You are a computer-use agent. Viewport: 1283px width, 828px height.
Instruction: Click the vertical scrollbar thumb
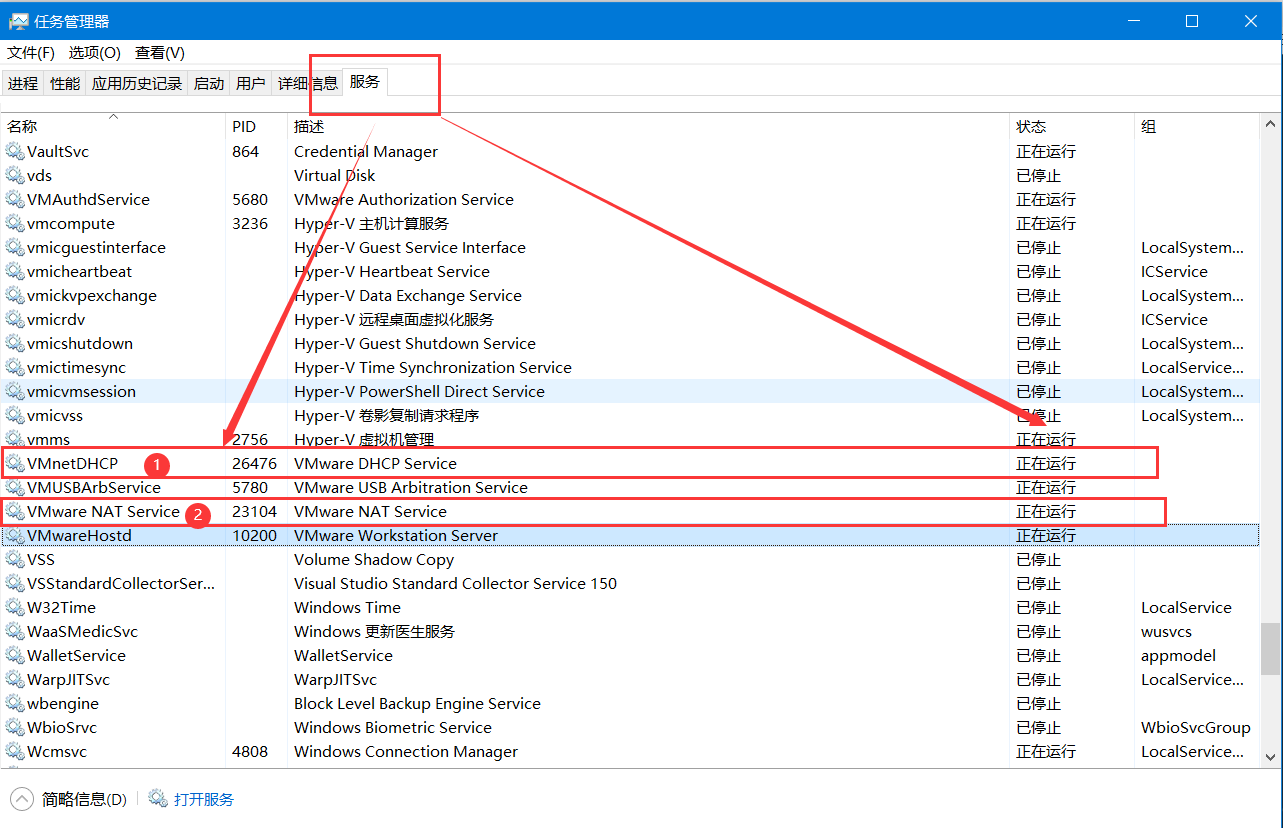point(1270,649)
